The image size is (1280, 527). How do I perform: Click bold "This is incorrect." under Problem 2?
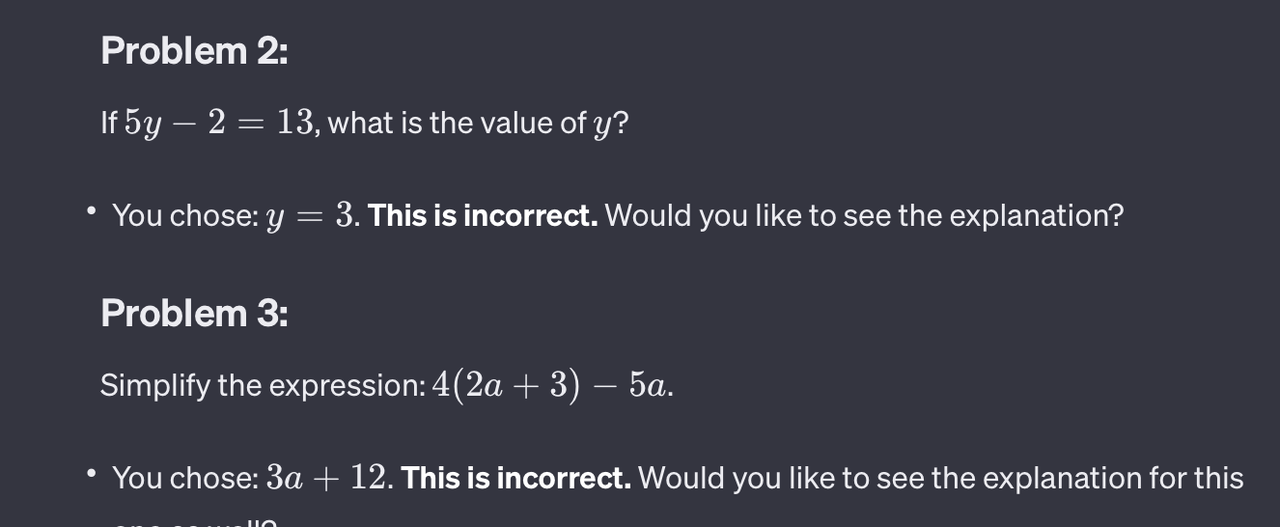coord(483,215)
